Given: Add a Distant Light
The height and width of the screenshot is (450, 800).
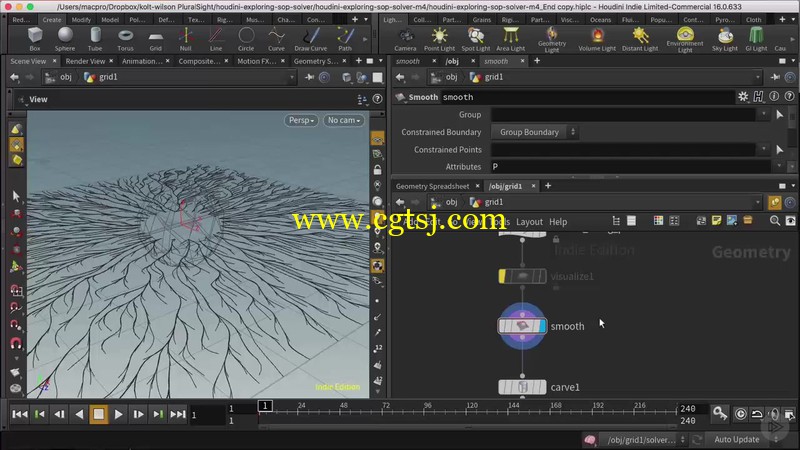Looking at the screenshot, I should [640, 39].
